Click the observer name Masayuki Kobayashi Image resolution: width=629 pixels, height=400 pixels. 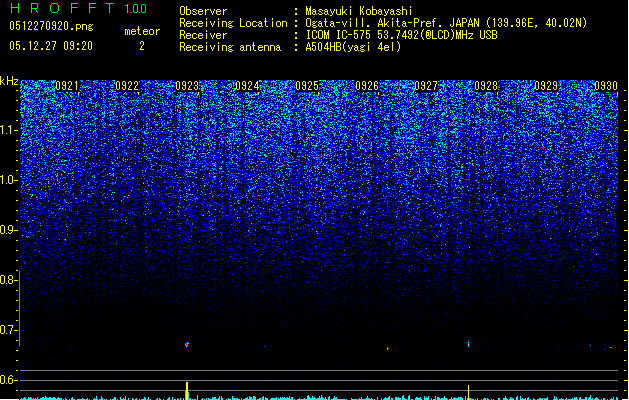tap(359, 11)
